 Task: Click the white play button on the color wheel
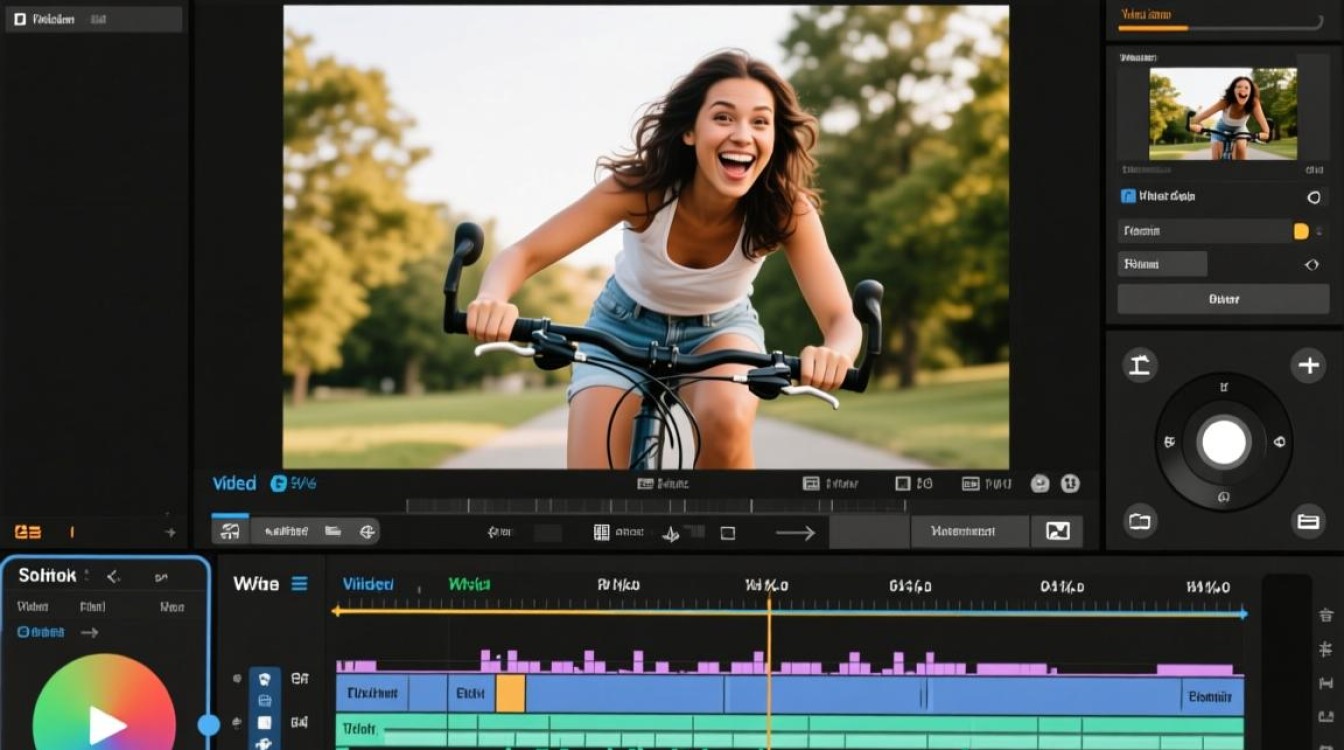point(106,725)
